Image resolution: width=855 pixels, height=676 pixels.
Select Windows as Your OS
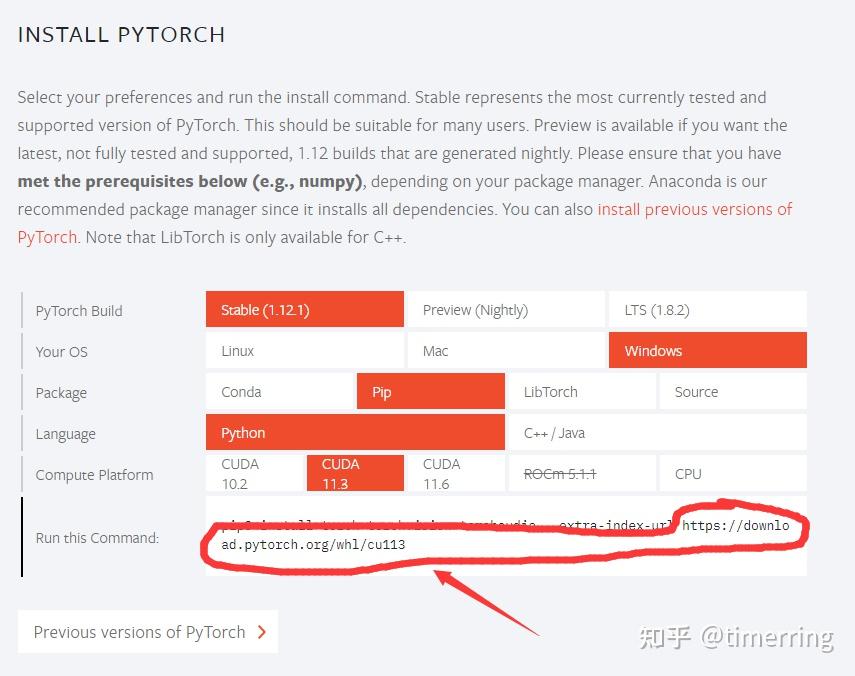[707, 350]
